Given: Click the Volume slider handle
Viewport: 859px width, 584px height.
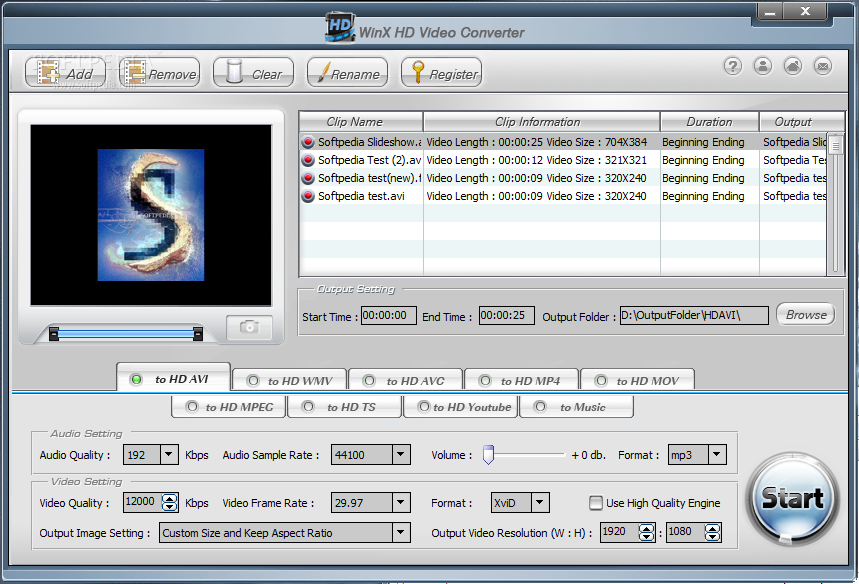Looking at the screenshot, I should [488, 454].
